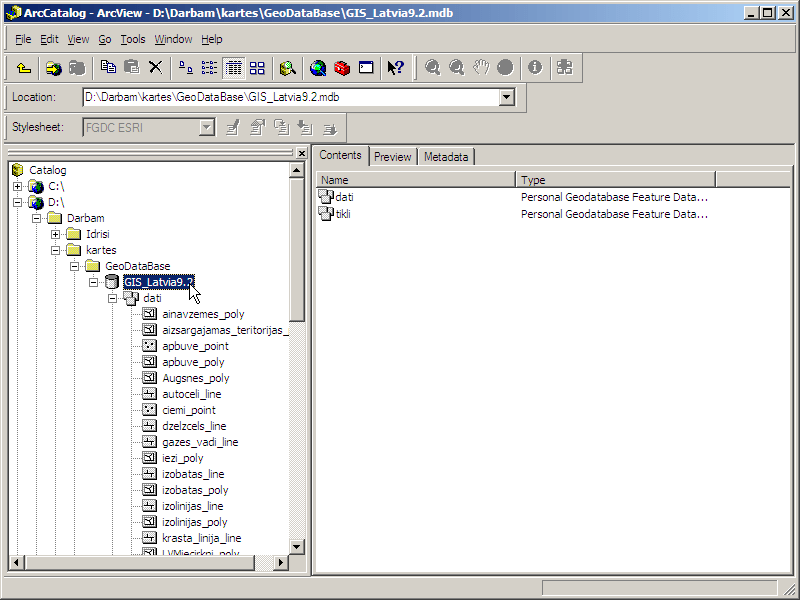
Task: Collapse the GIS_Latvia9.2 geodatabase node
Action: [x=93, y=282]
